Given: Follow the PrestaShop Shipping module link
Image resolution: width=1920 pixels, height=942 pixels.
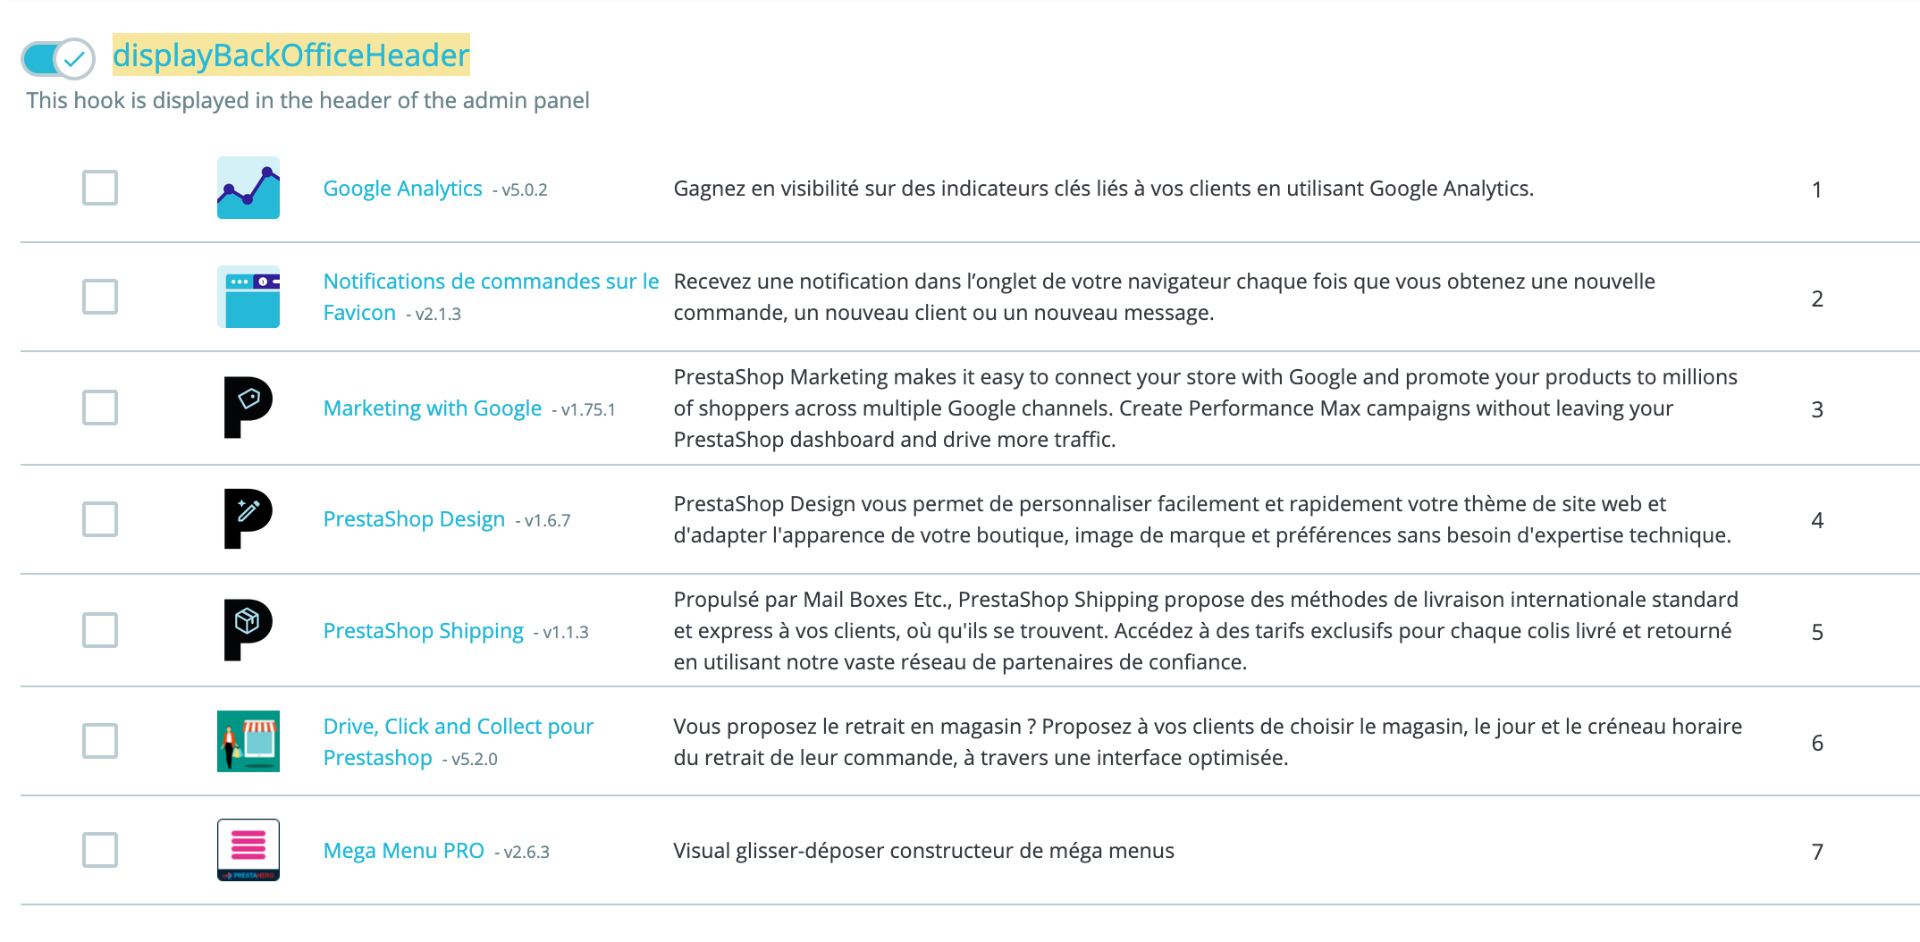Looking at the screenshot, I should [423, 631].
